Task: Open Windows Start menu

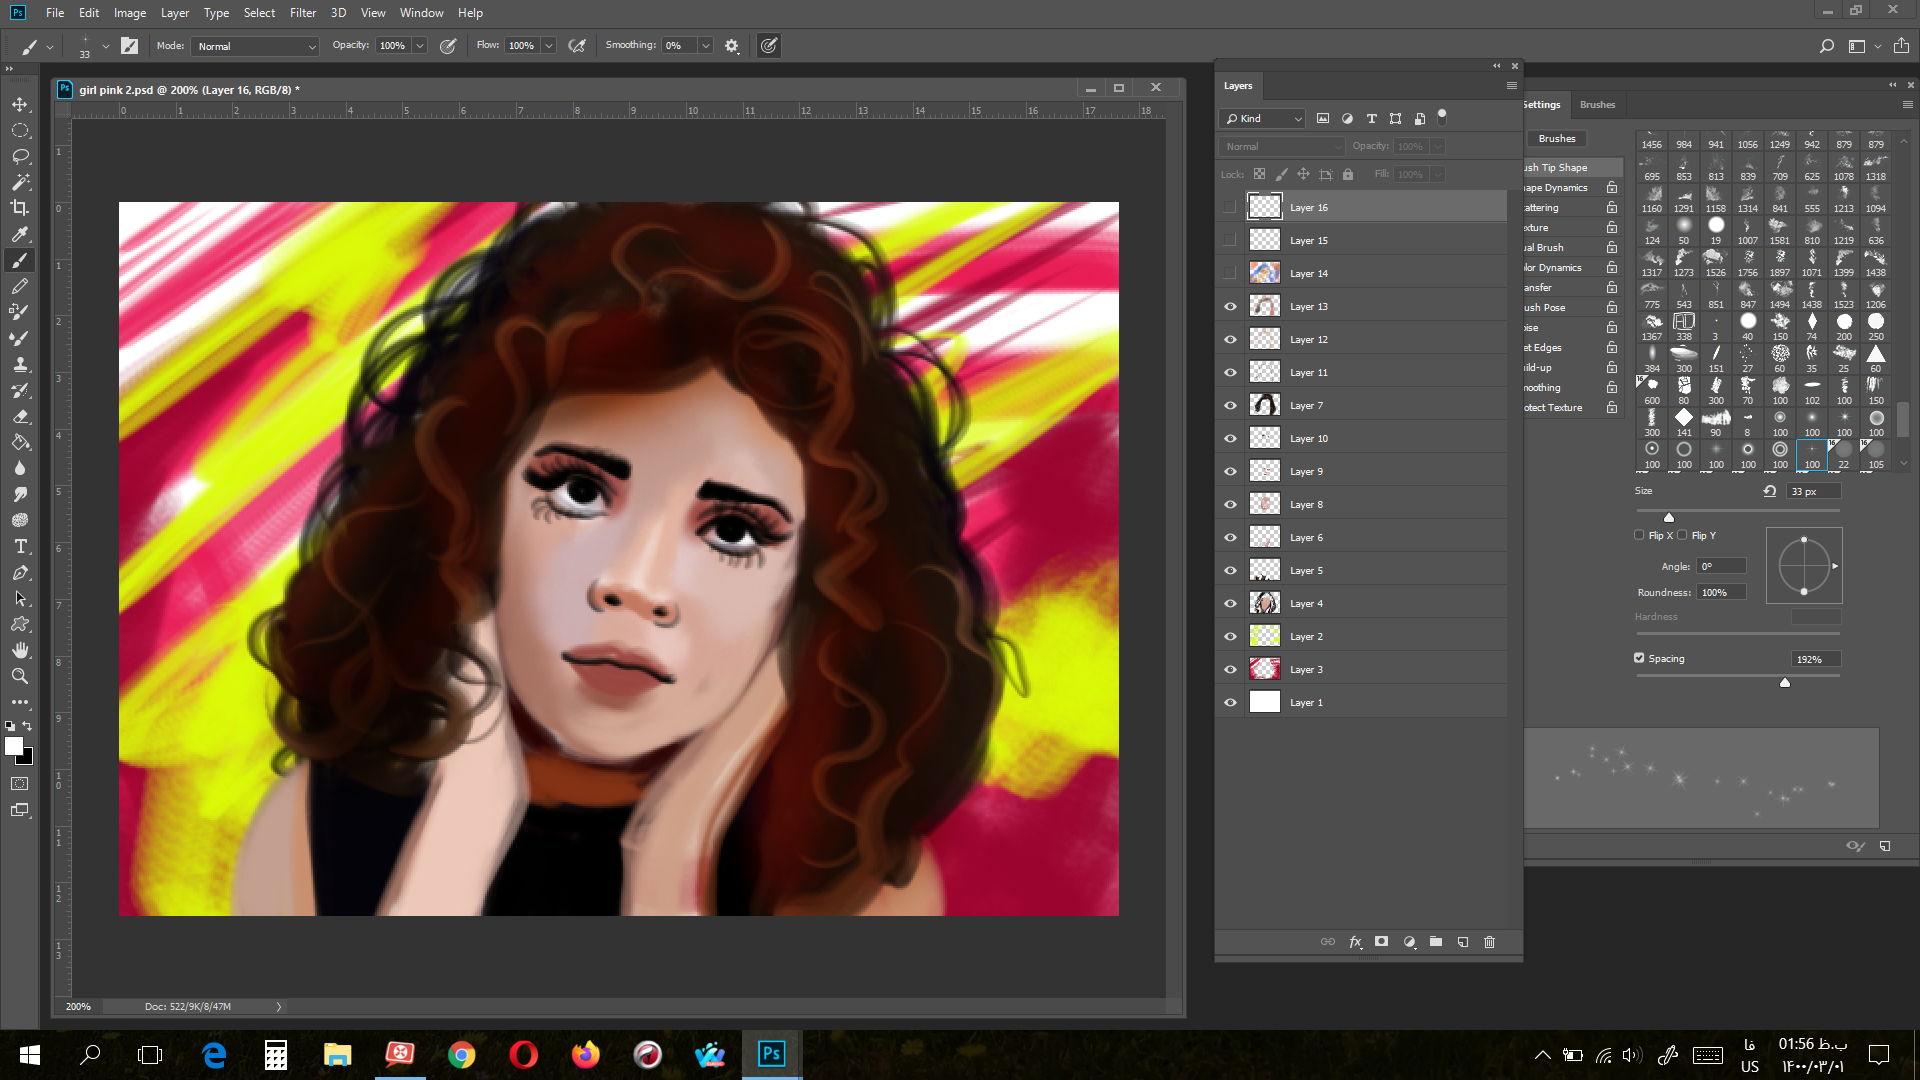Action: coord(30,1055)
